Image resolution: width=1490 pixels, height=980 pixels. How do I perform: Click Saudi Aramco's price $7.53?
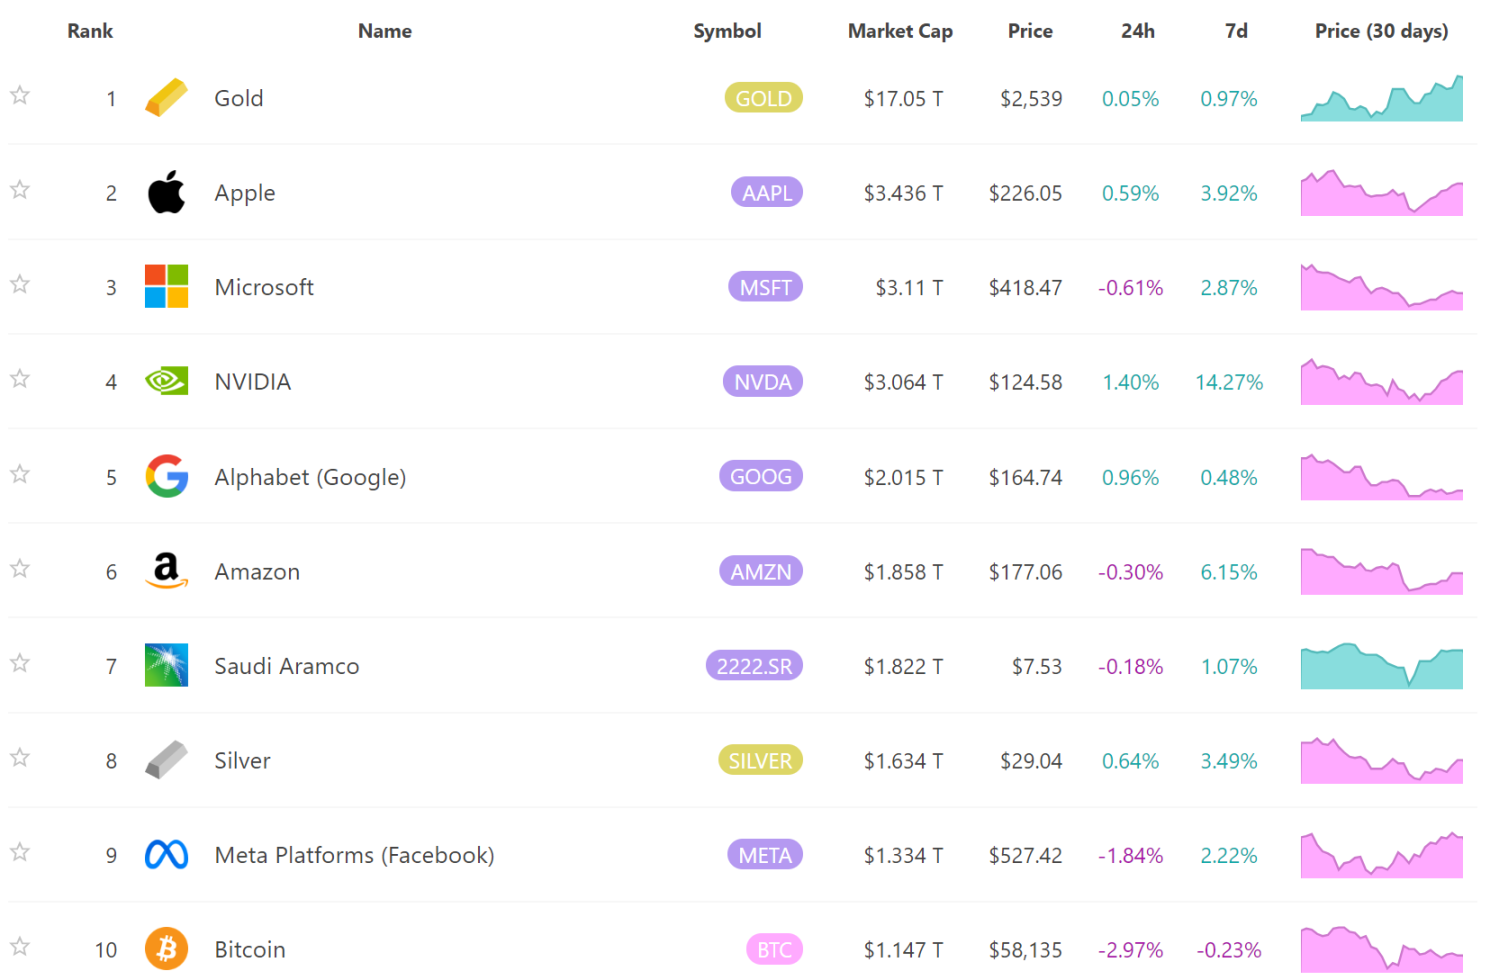tap(1037, 666)
